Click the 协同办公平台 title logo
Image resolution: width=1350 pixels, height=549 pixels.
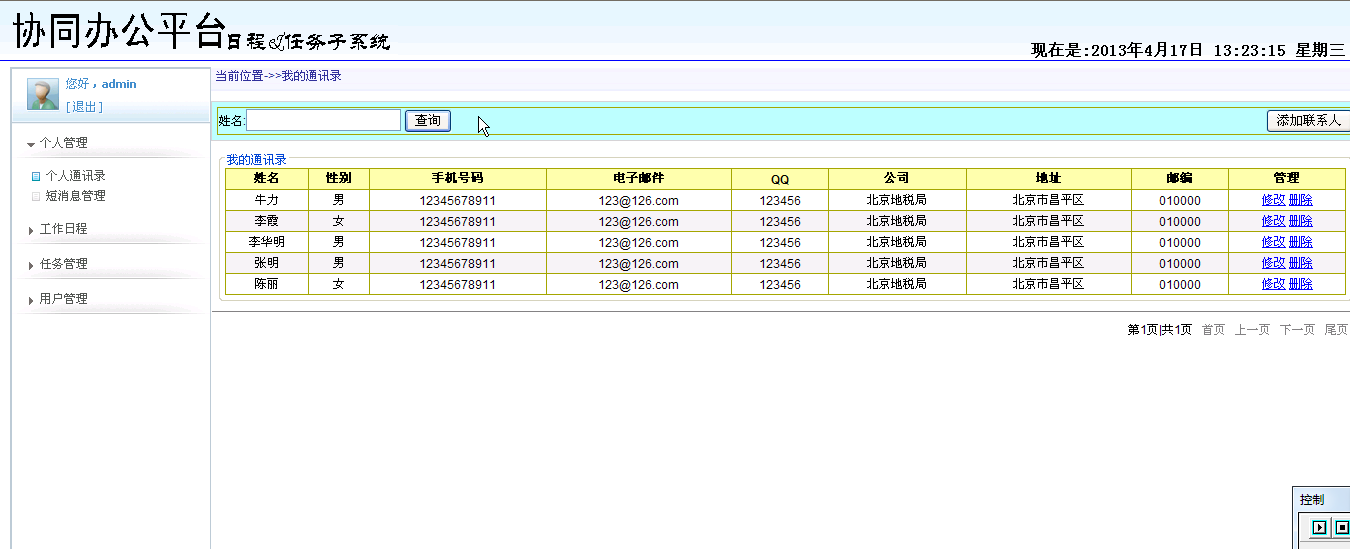[x=118, y=30]
